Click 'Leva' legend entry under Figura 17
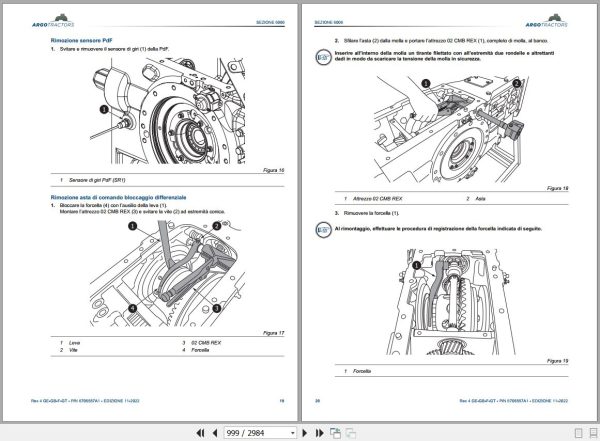This screenshot has width=600, height=441. [x=74, y=343]
